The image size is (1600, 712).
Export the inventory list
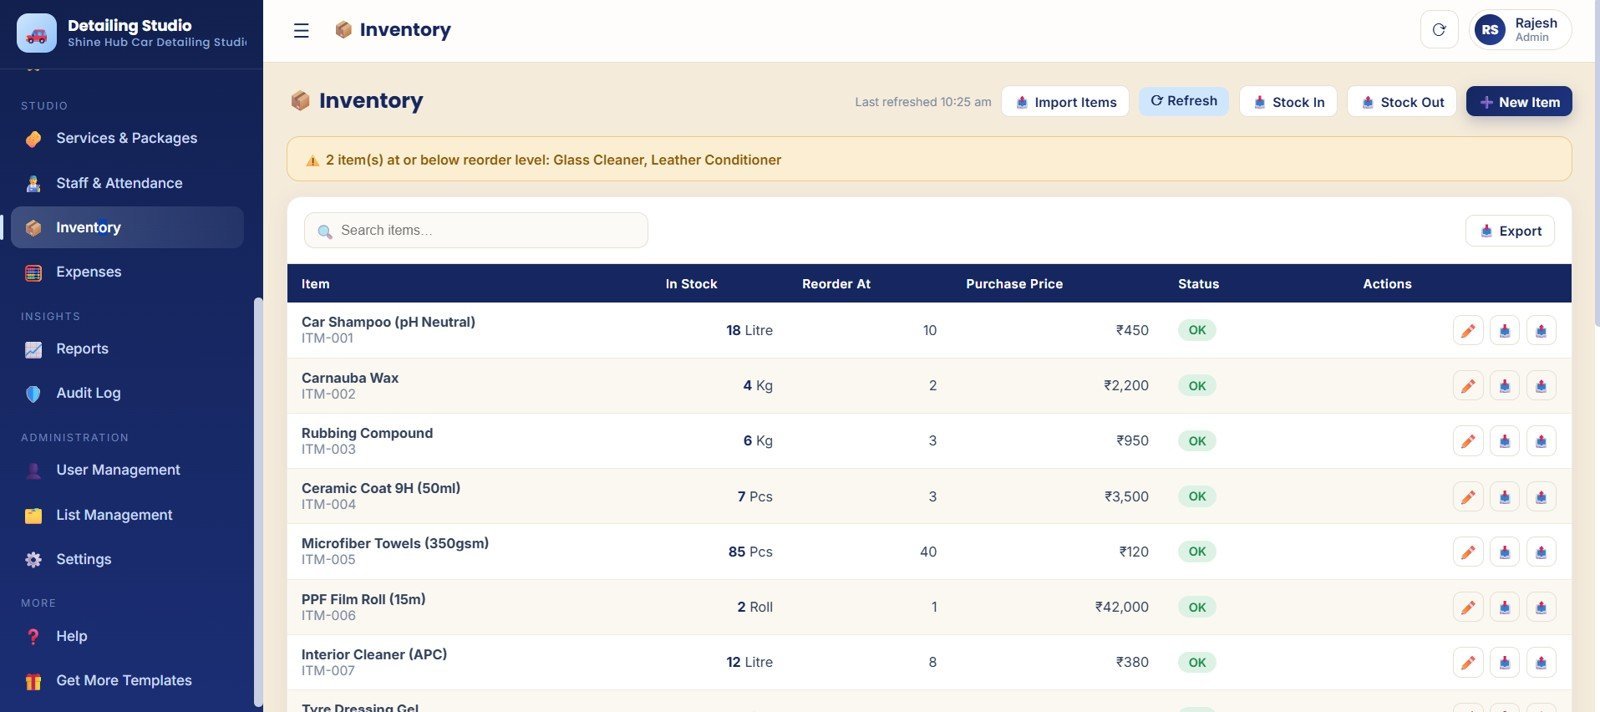pos(1510,231)
